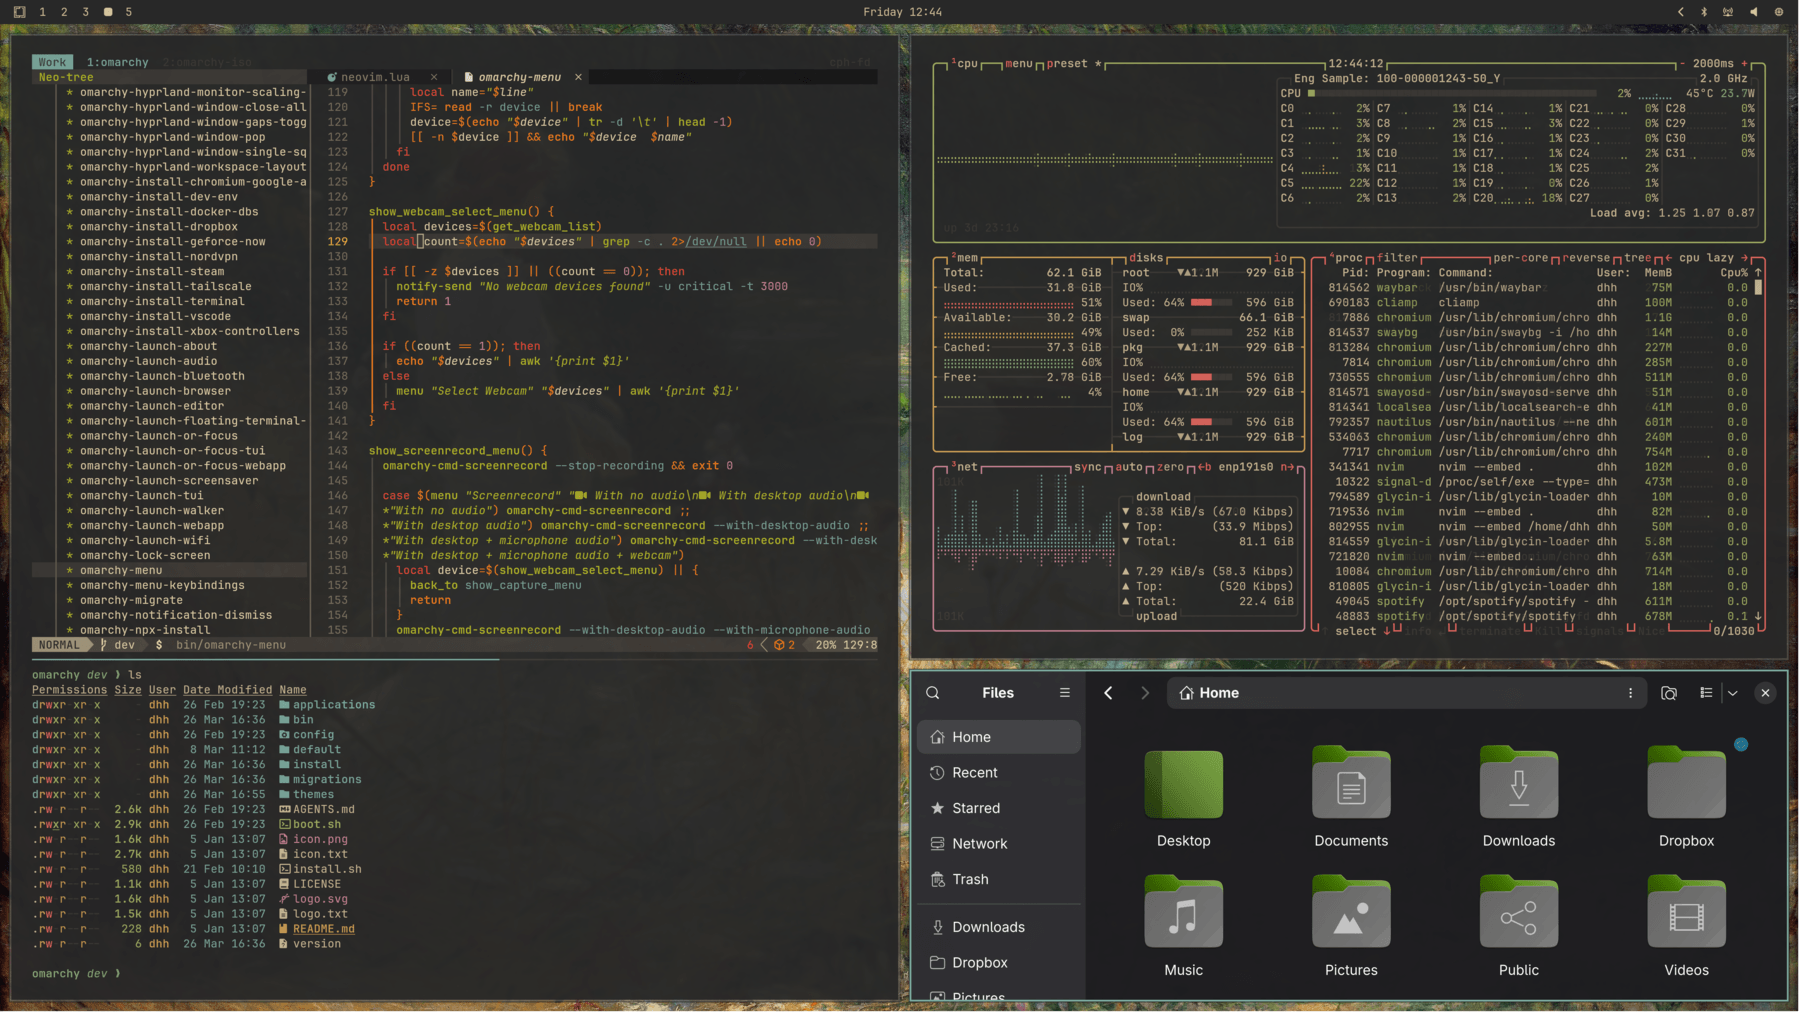Click the Friday 12:44 clock
1800x1012 pixels.
(x=902, y=12)
